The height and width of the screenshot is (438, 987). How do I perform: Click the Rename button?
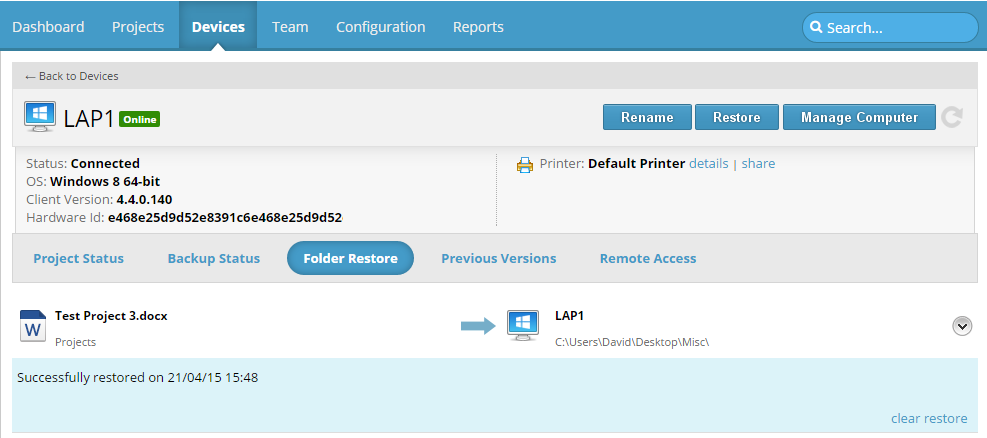647,117
